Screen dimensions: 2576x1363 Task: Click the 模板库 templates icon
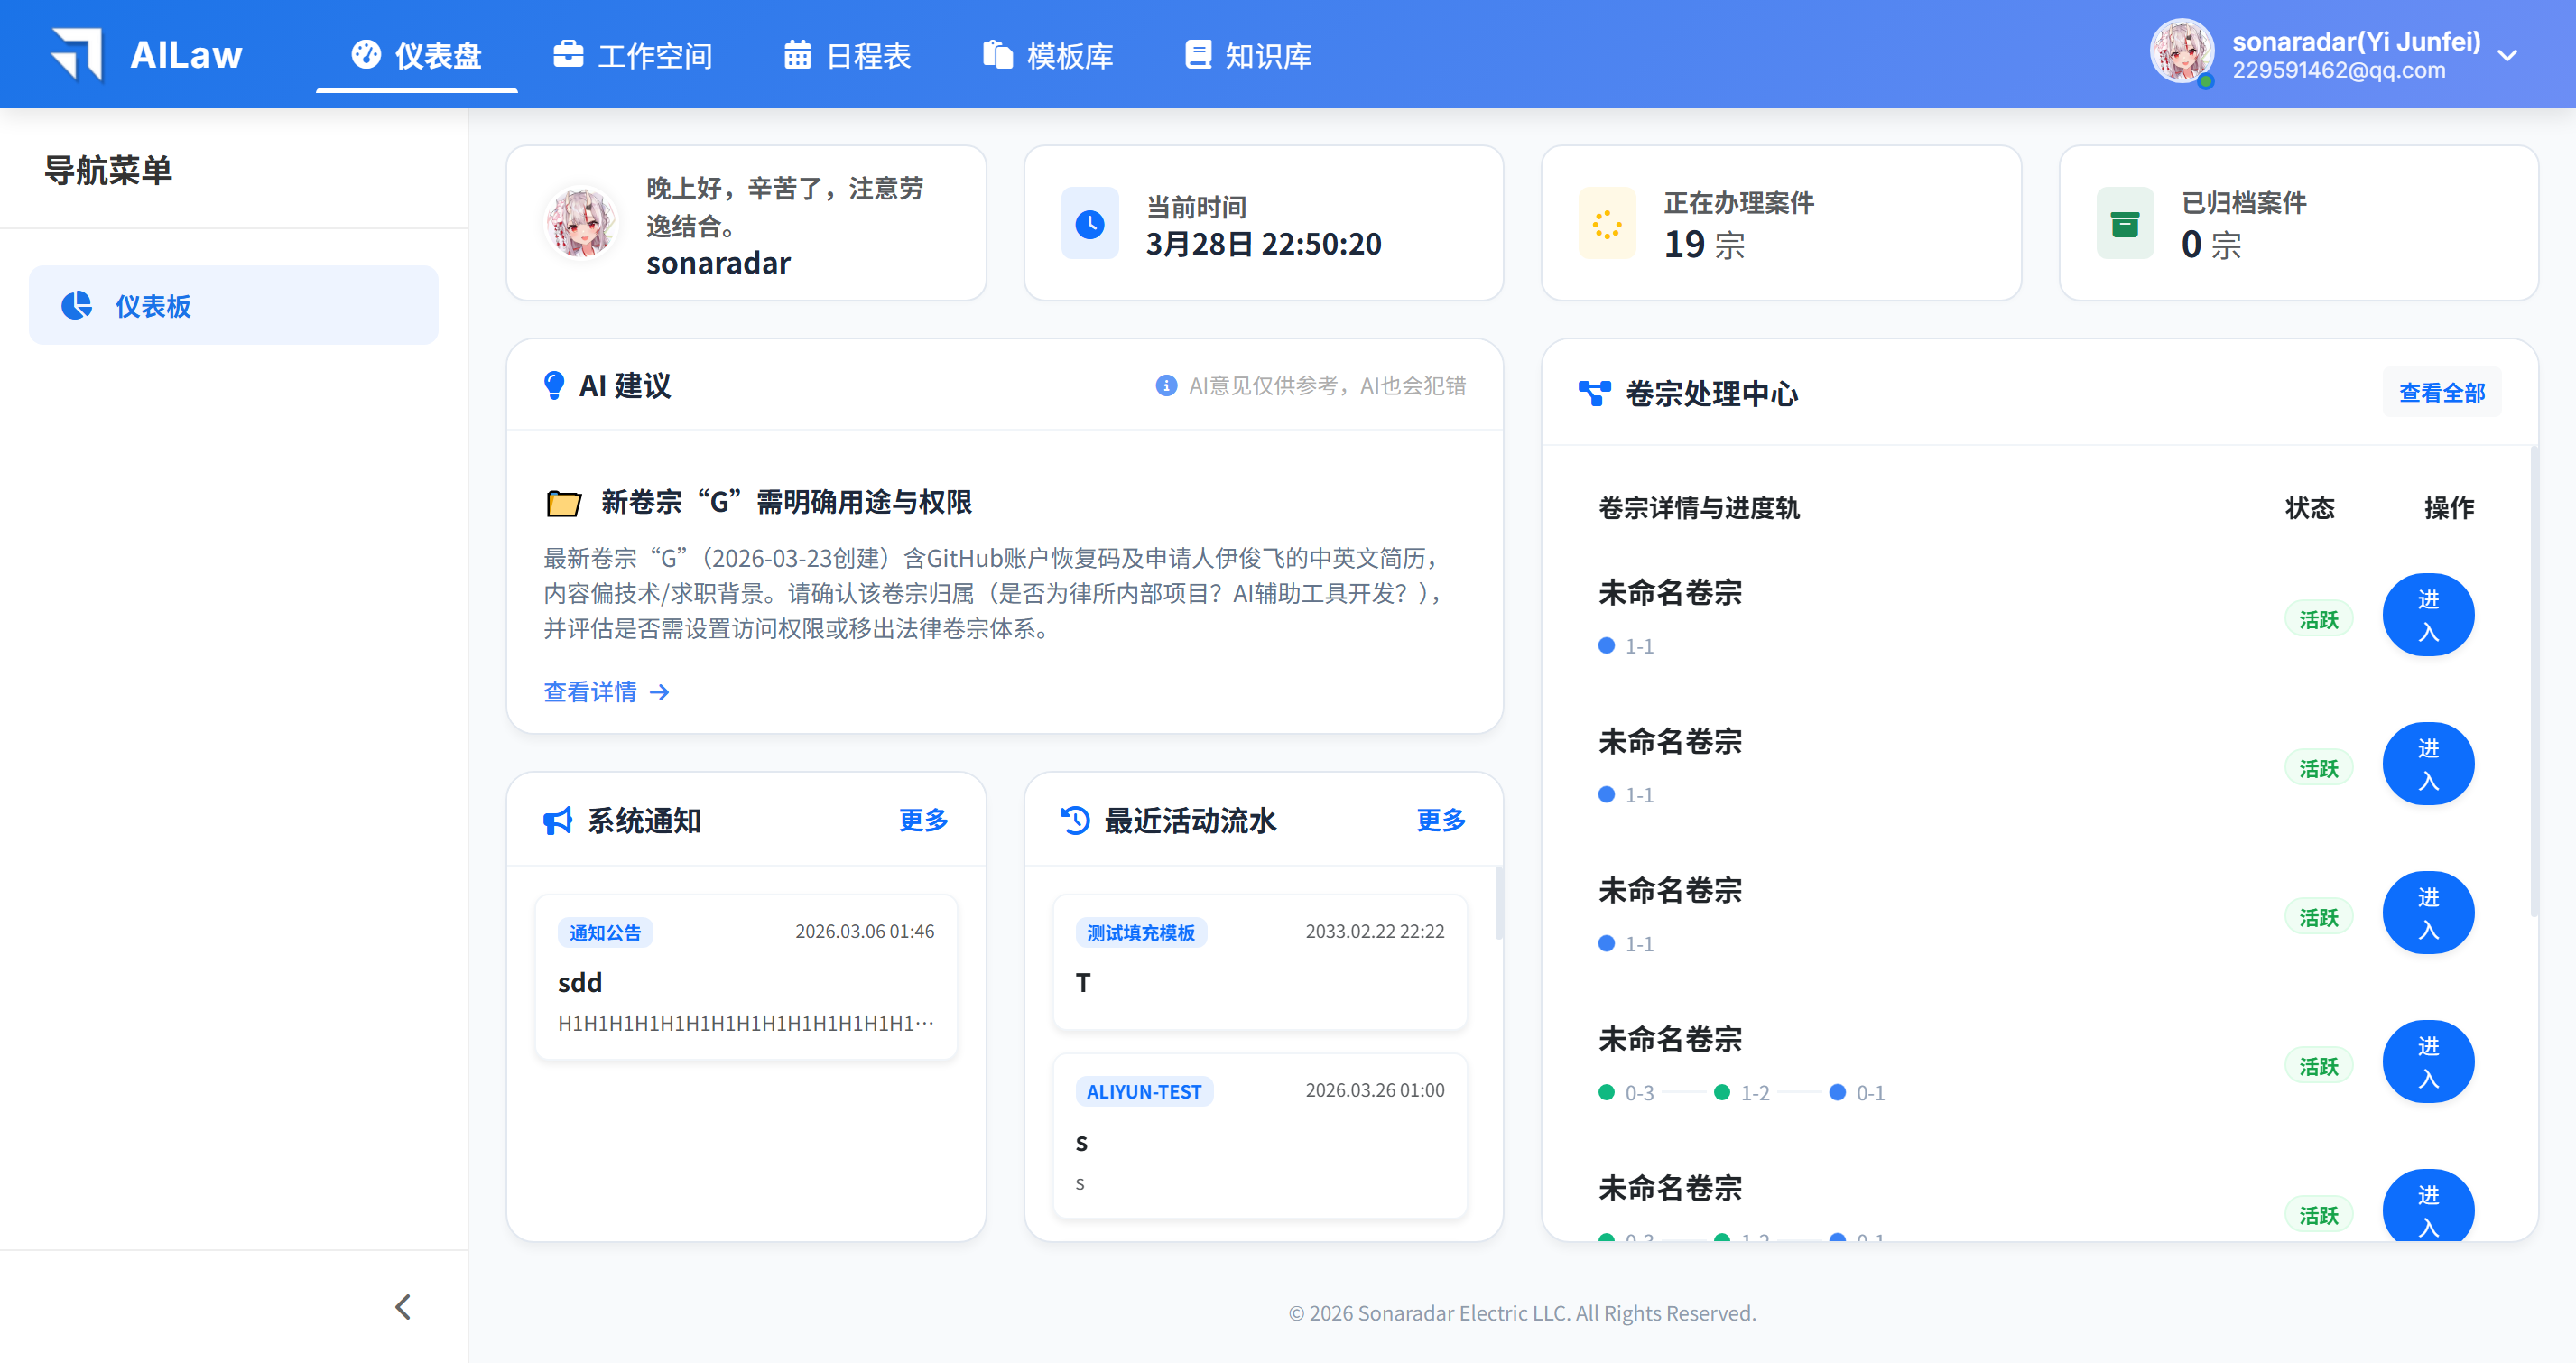(x=996, y=55)
